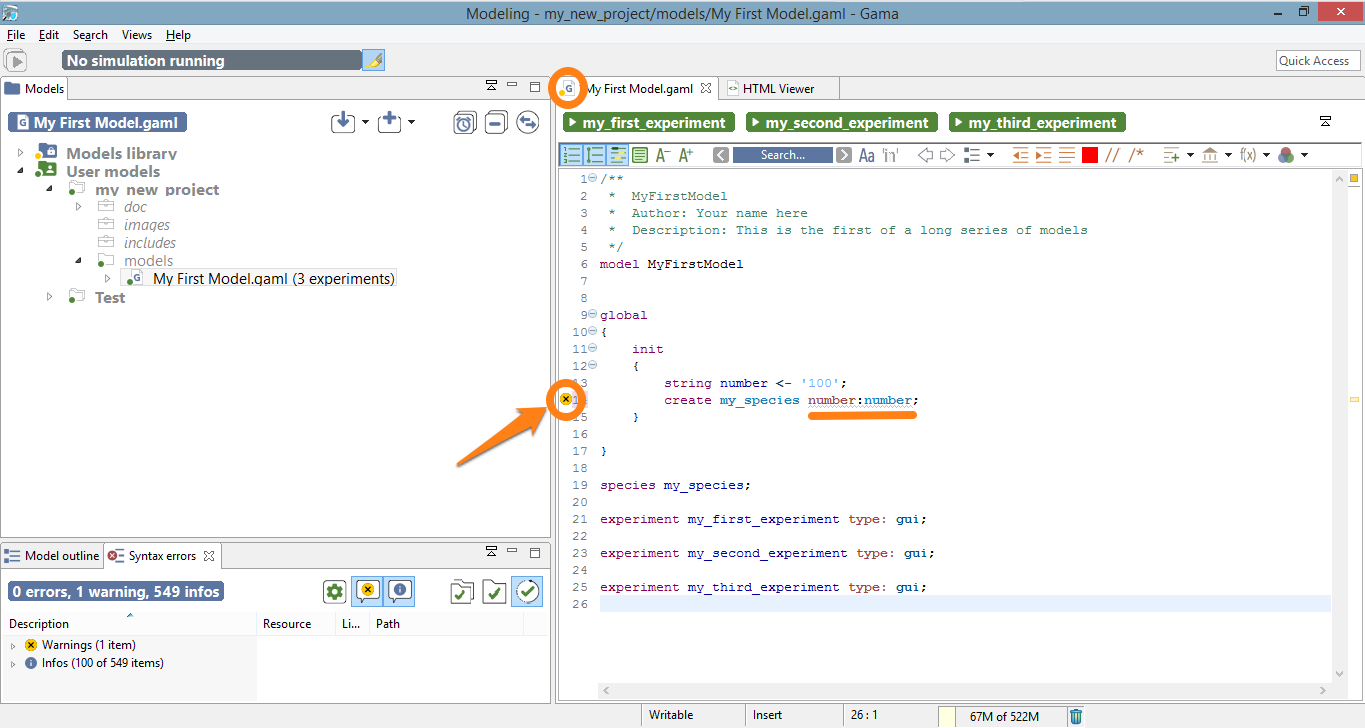Toggle case sensitive search Aa

(x=867, y=155)
